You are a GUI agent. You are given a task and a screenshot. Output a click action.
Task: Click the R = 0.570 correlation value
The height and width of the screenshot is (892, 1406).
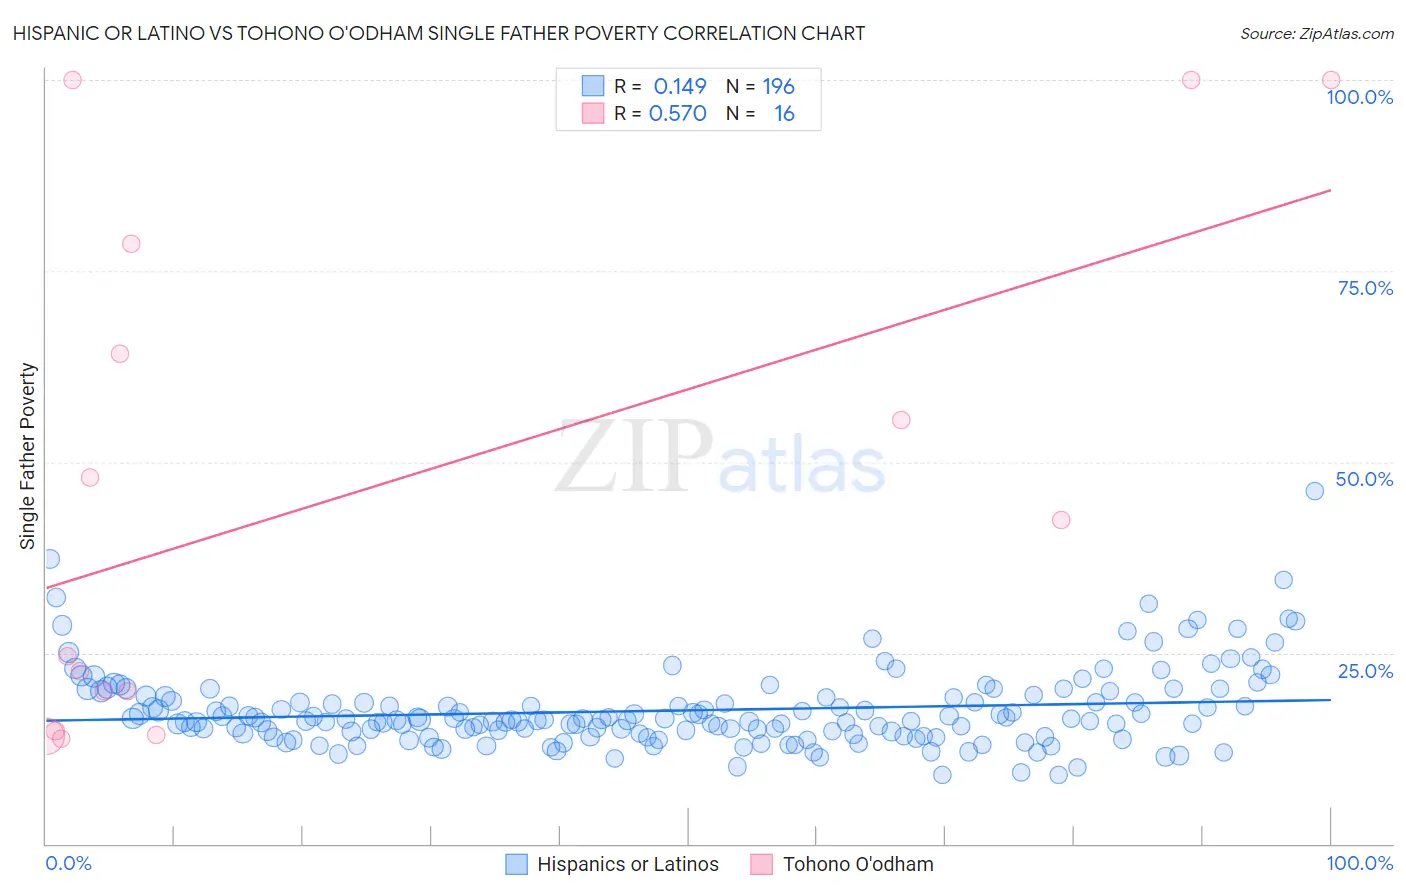pos(660,113)
